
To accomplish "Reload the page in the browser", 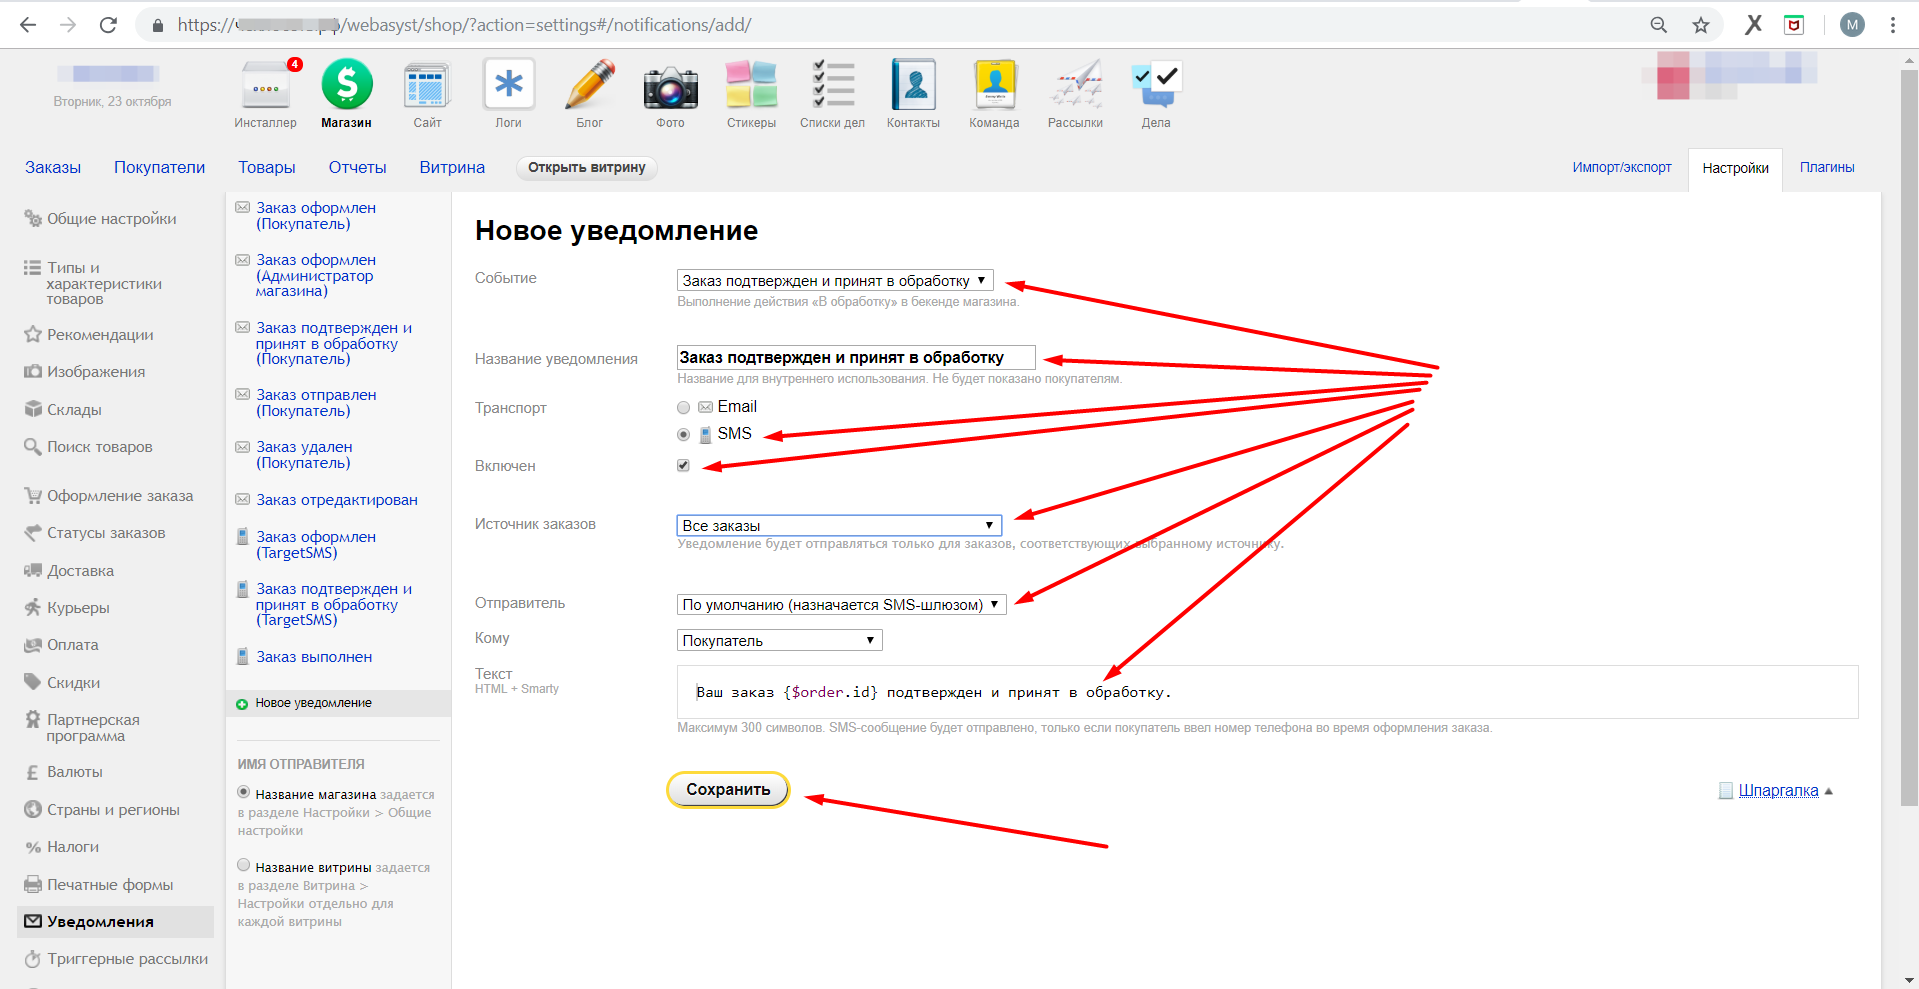I will point(108,25).
